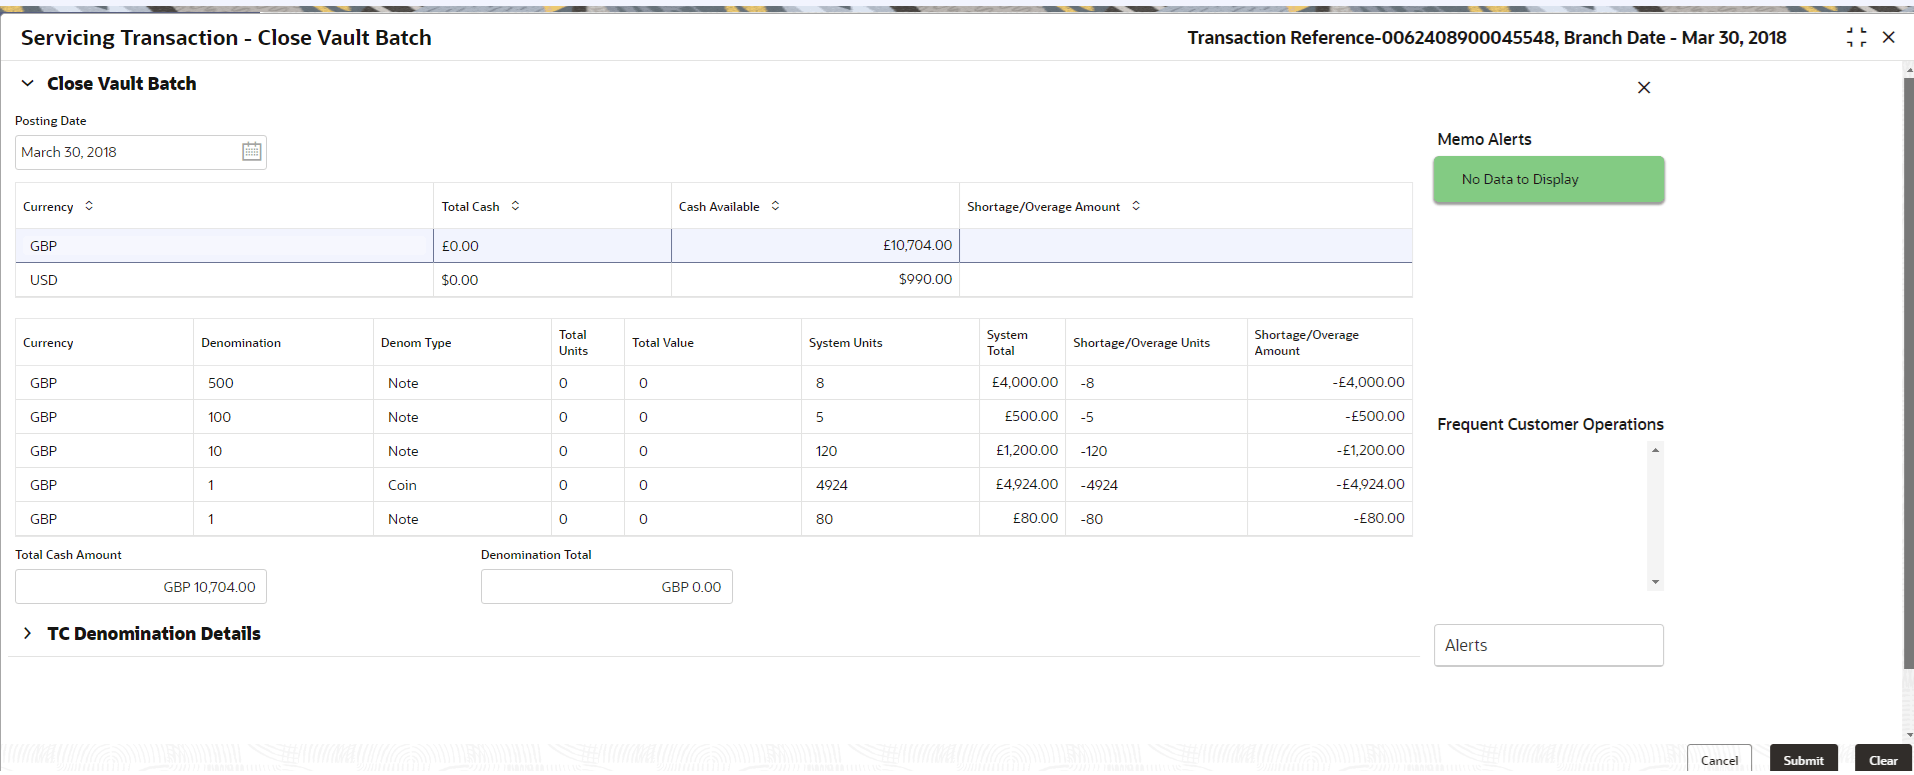Click the Denomination Total field
Viewport: 1914px width, 775px height.
(606, 587)
